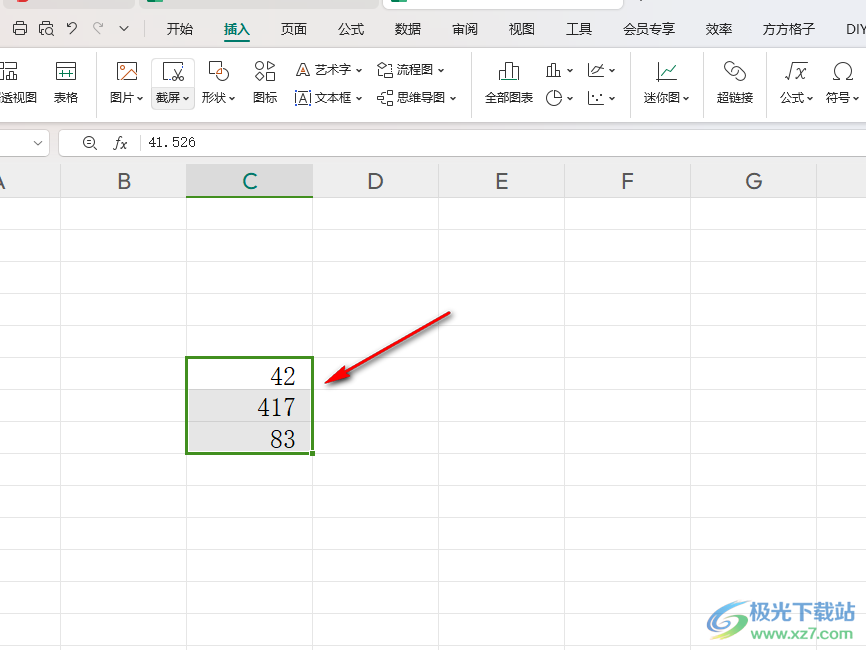This screenshot has height=650, width=866.
Task: Insert a text box via 文本框
Action: point(323,98)
